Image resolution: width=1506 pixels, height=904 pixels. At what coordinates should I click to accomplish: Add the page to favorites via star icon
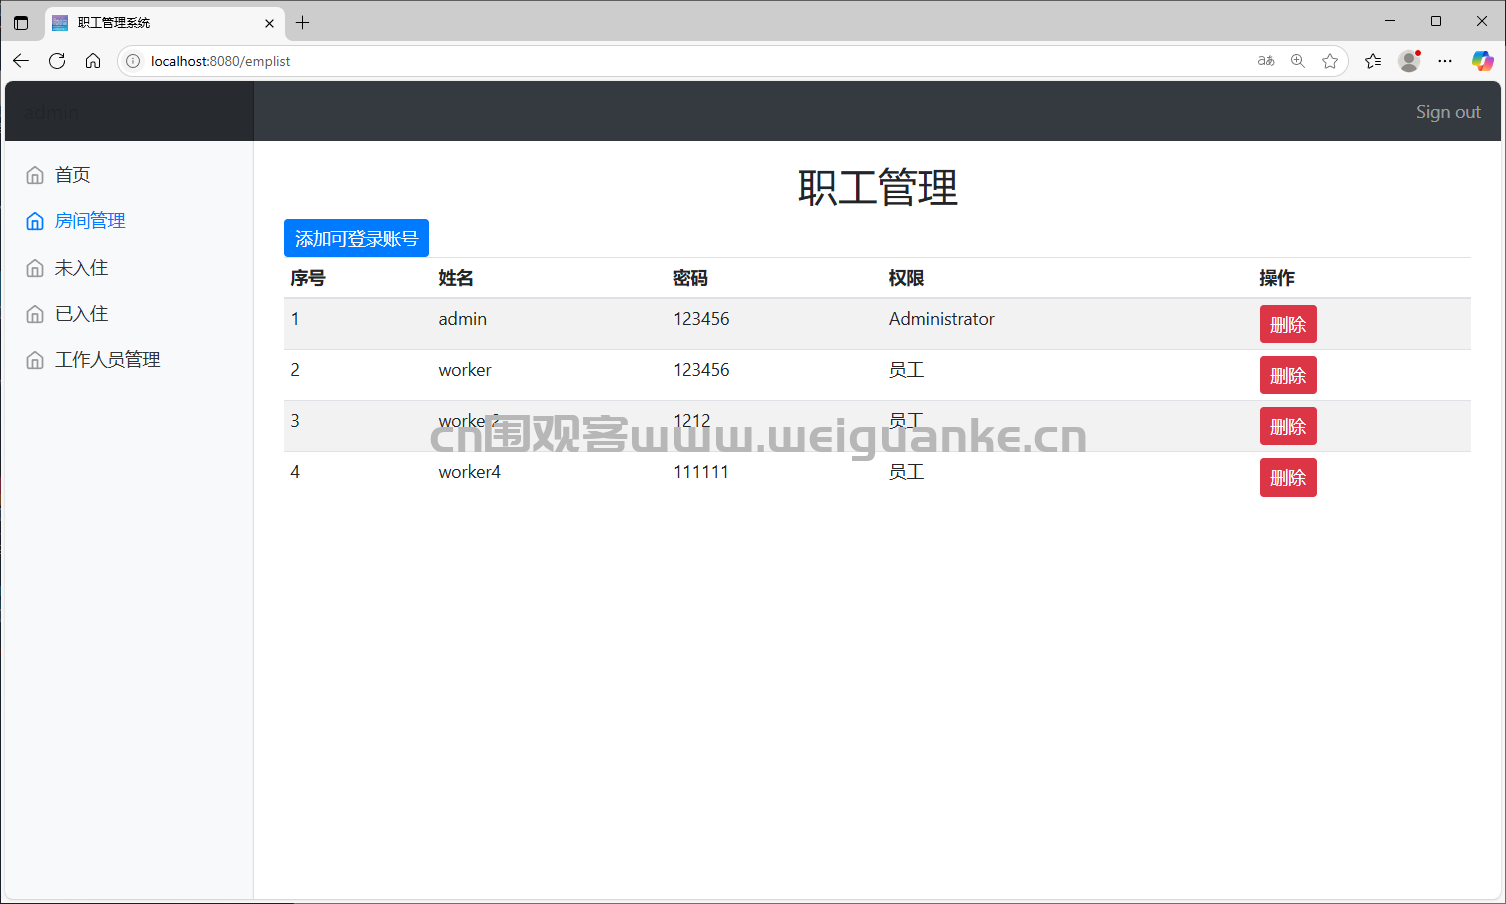(x=1330, y=60)
